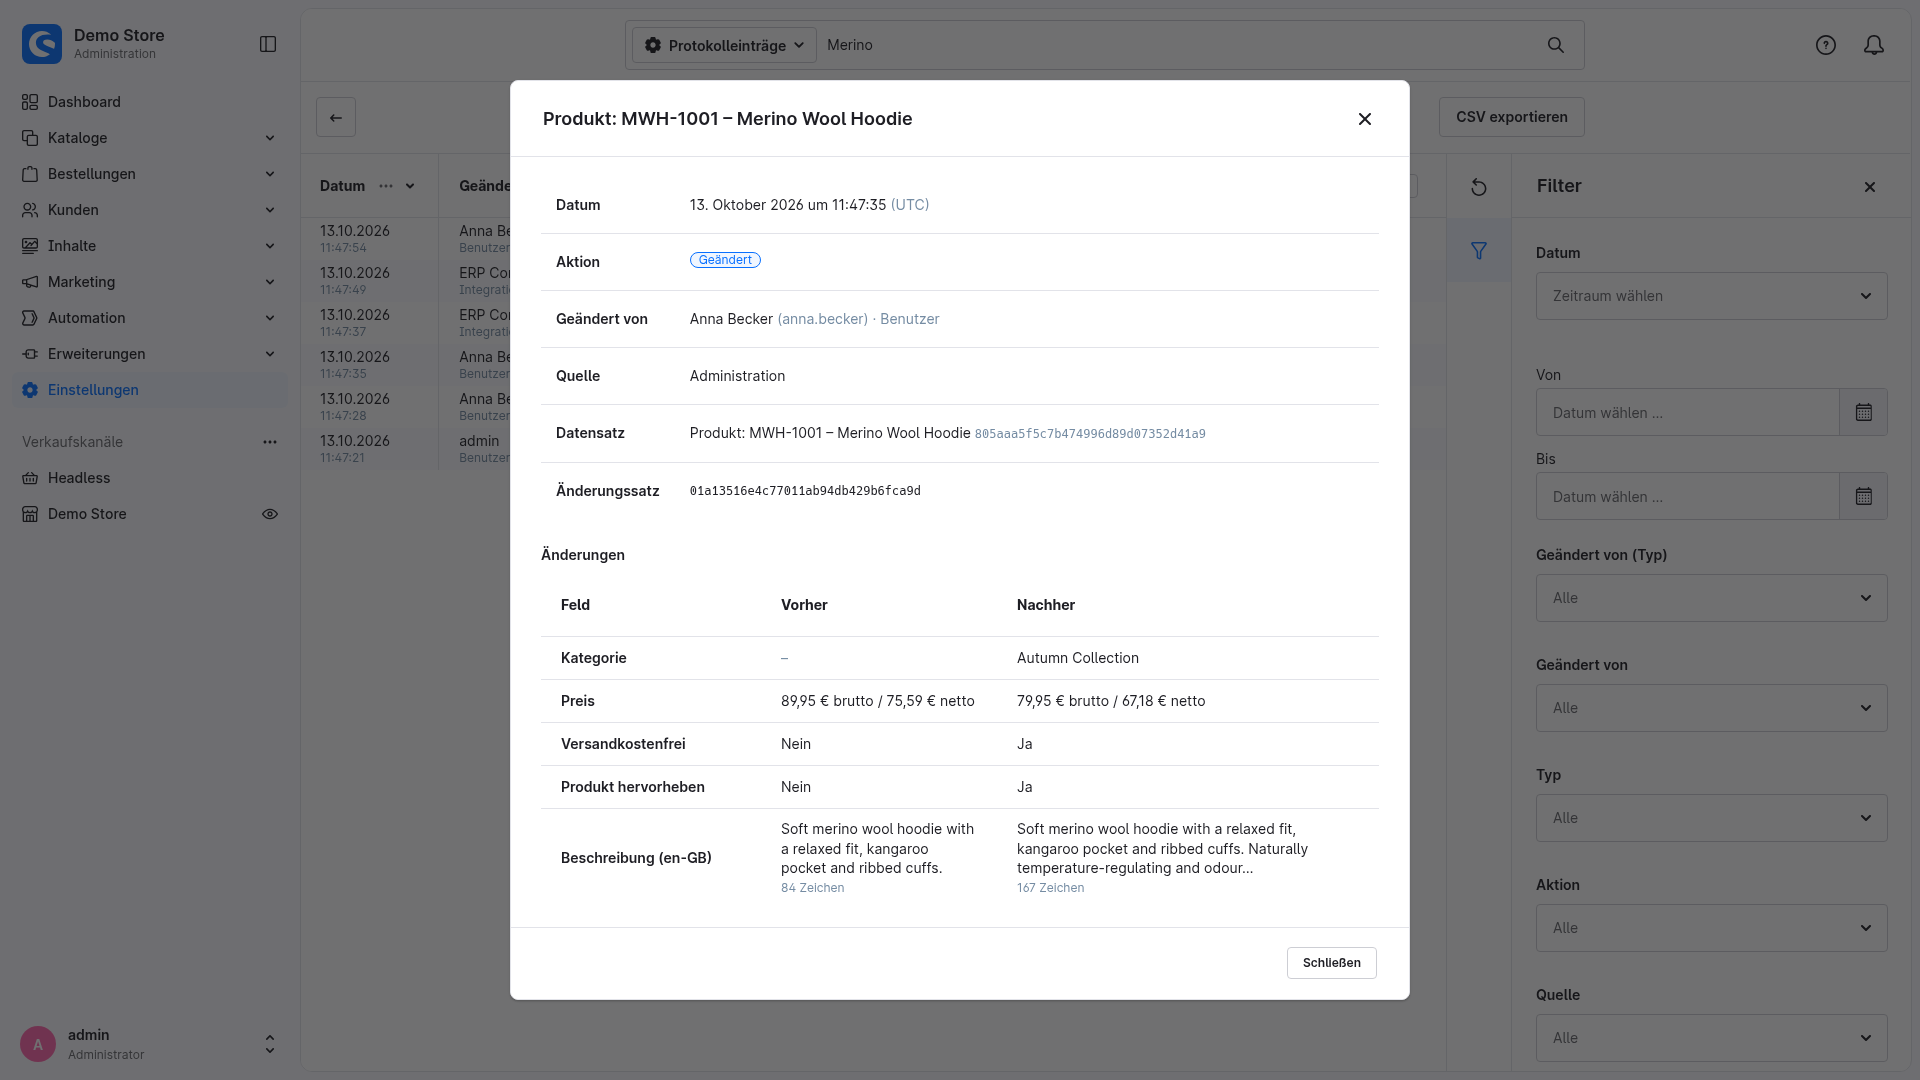Open the Typ filter dropdown
The height and width of the screenshot is (1080, 1920).
[1712, 818]
